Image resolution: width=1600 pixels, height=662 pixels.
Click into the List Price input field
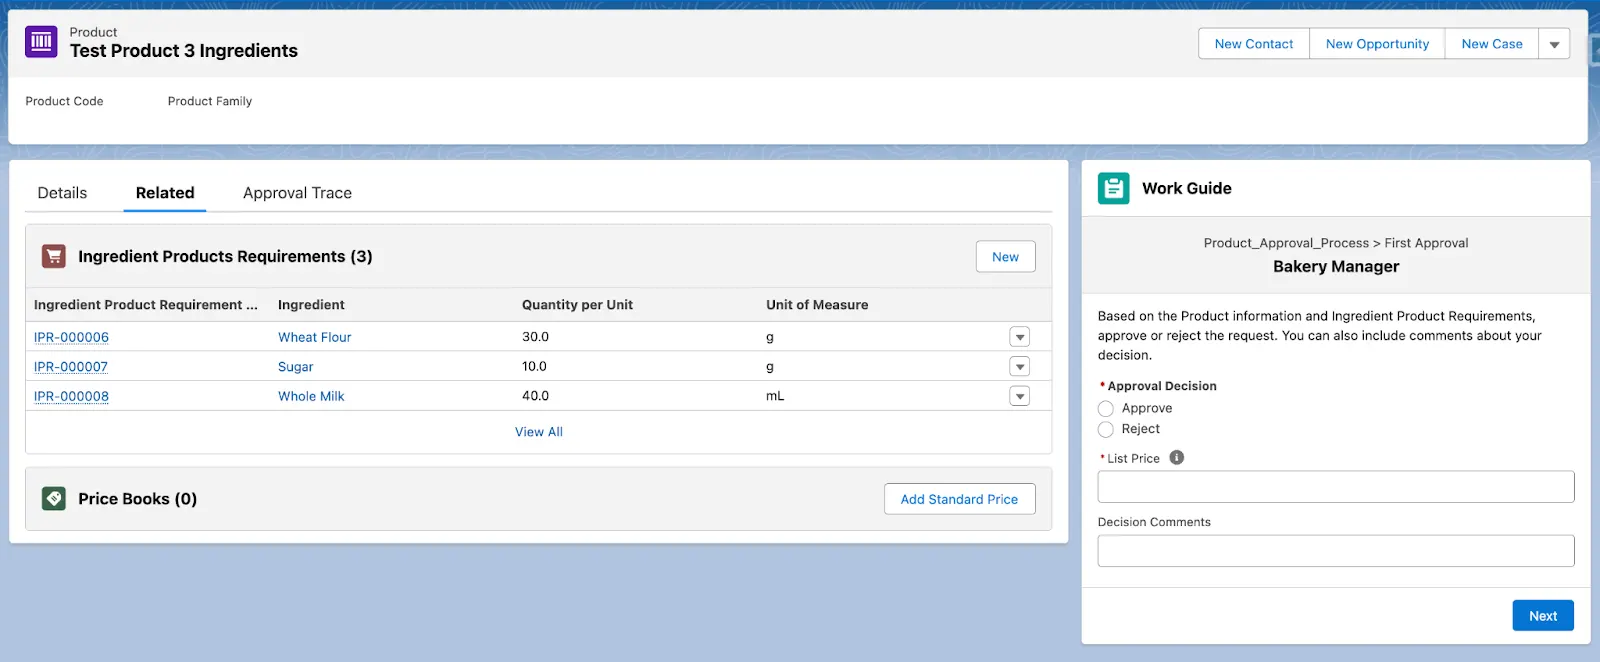1335,487
